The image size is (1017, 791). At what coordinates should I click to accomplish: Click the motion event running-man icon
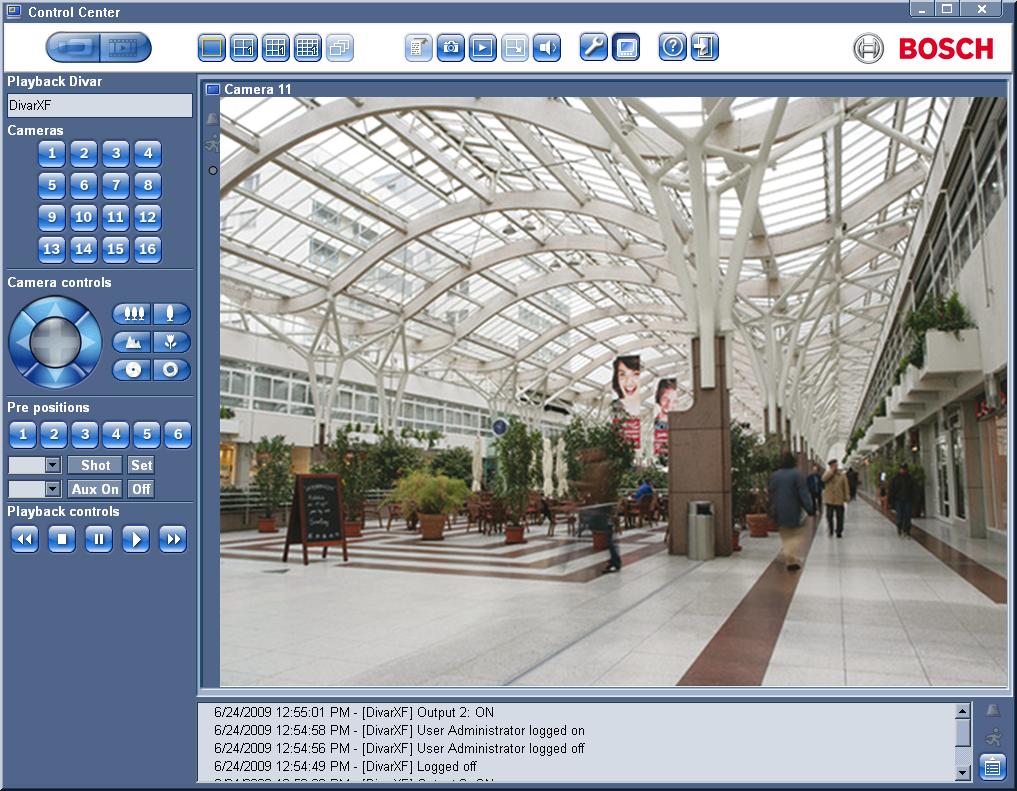(x=992, y=737)
